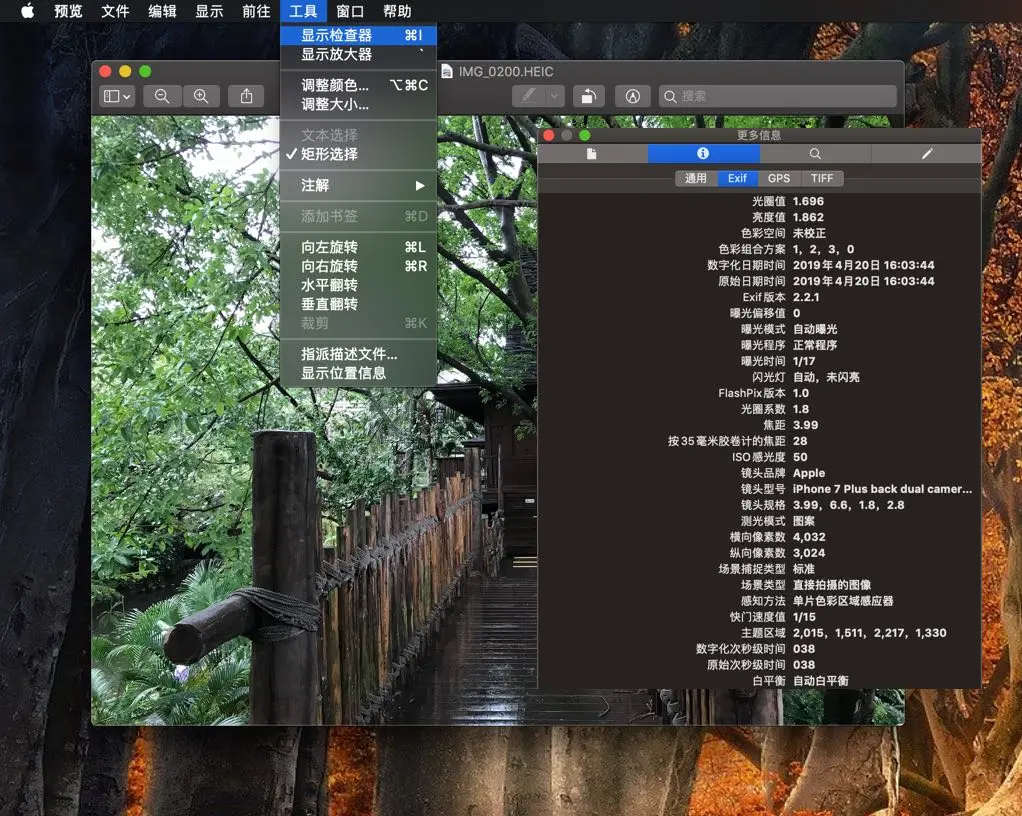Open the share icon in toolbar
Viewport: 1022px width, 816px height.
(246, 96)
